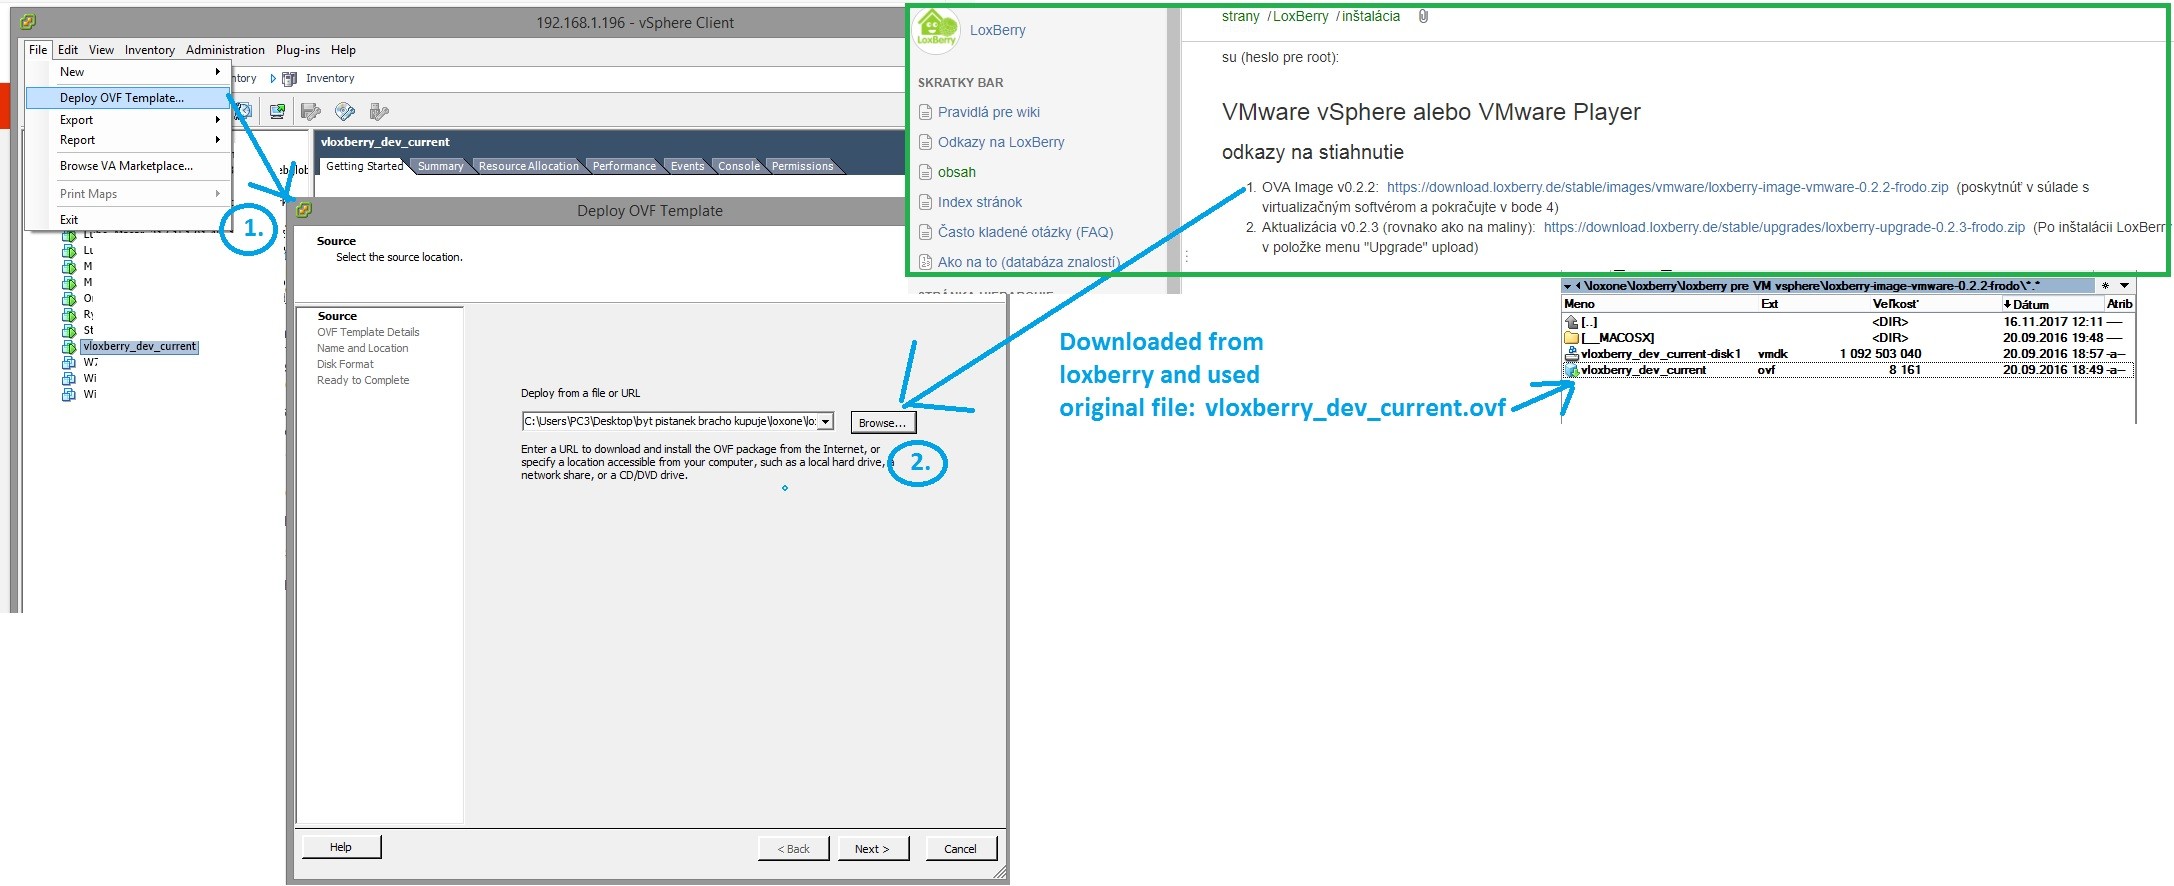Open the drive dropdown left of the file path
Image resolution: width=2174 pixels, height=886 pixels.
coord(1567,286)
